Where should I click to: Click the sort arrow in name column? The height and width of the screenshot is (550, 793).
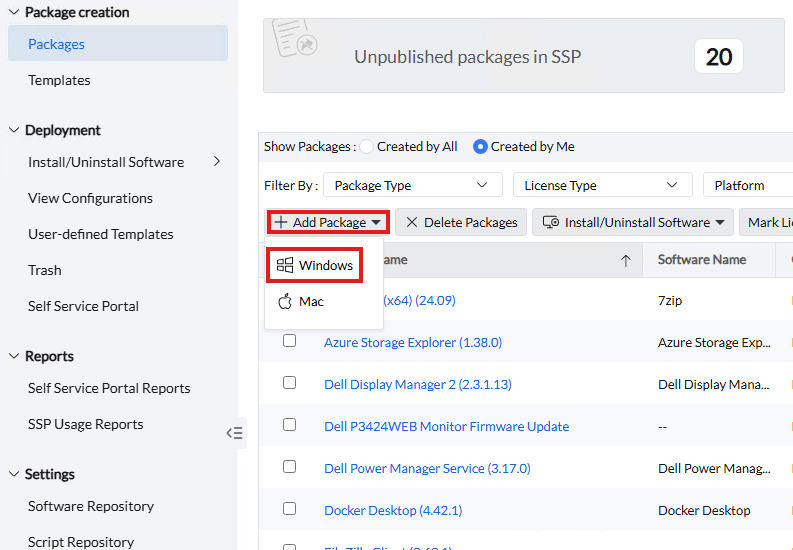click(x=626, y=260)
